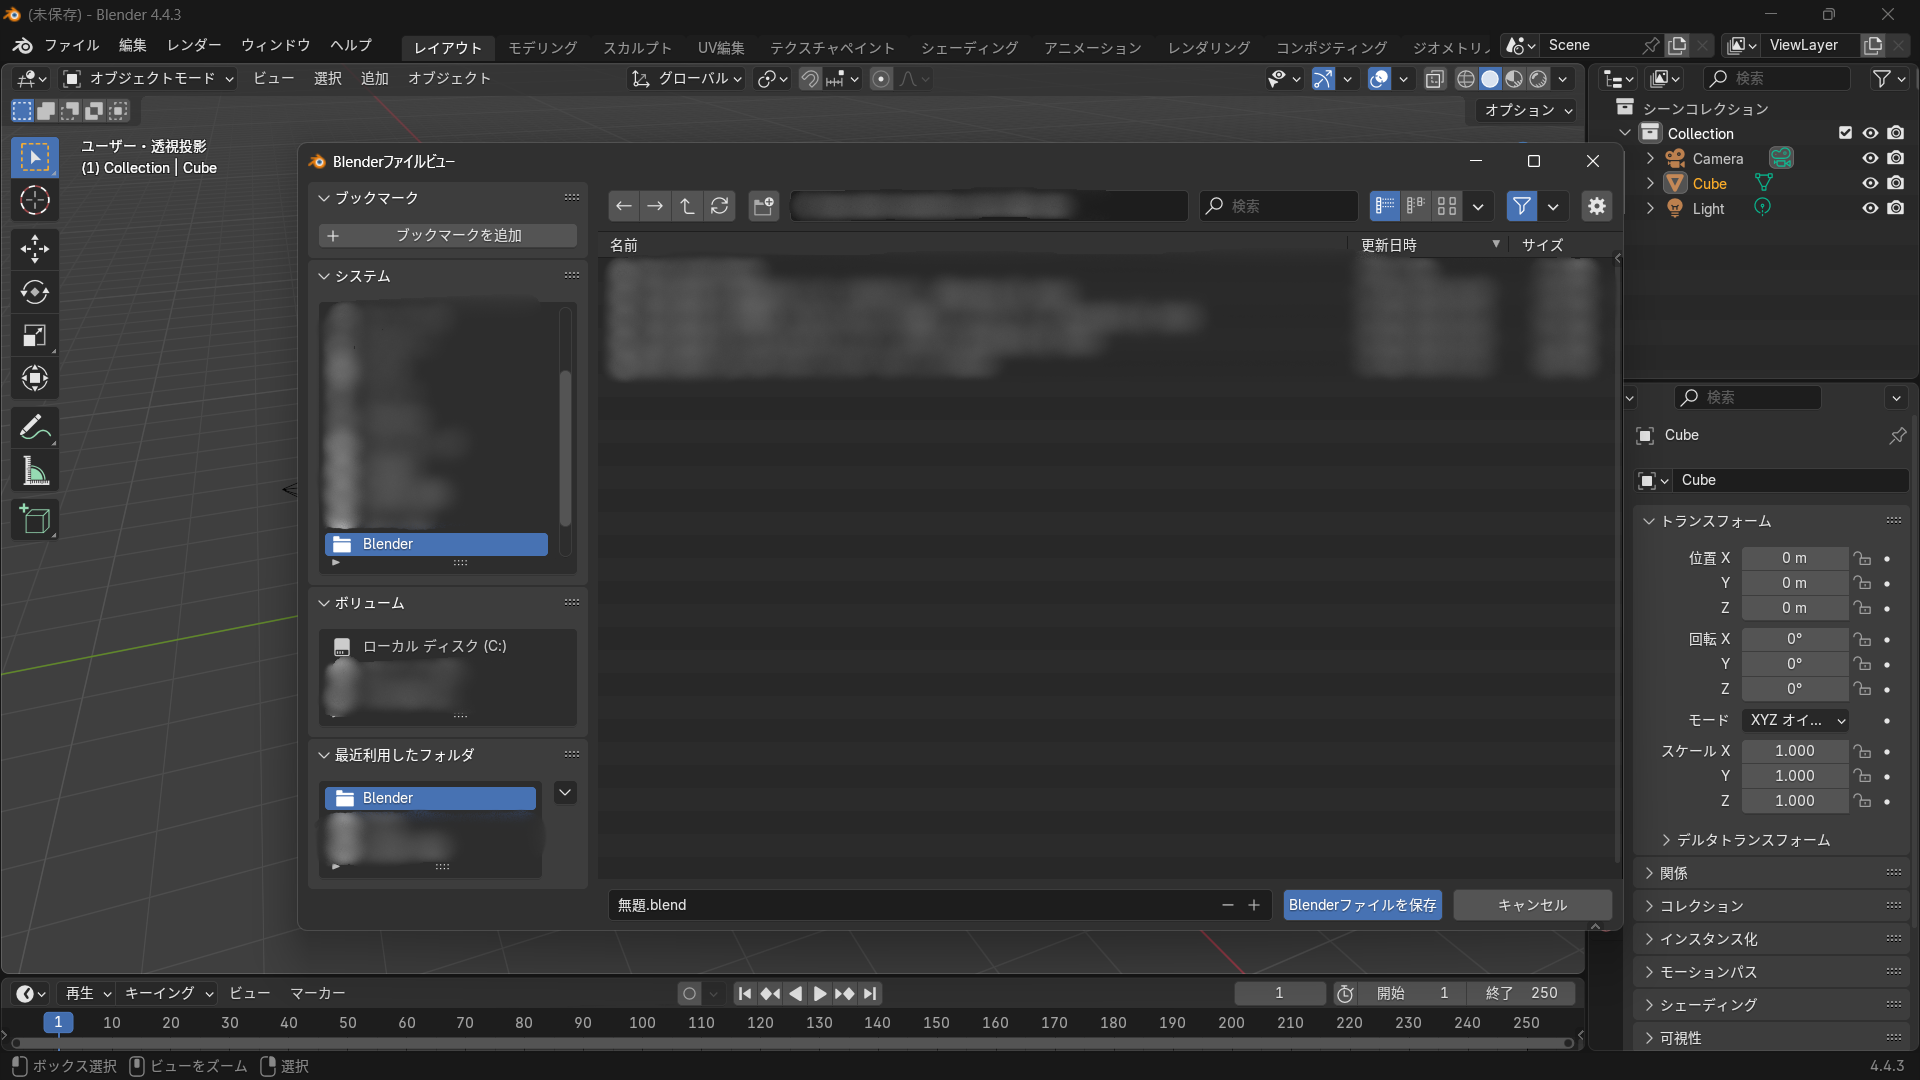Select the Measure tool
The image size is (1920, 1080).
[x=35, y=471]
